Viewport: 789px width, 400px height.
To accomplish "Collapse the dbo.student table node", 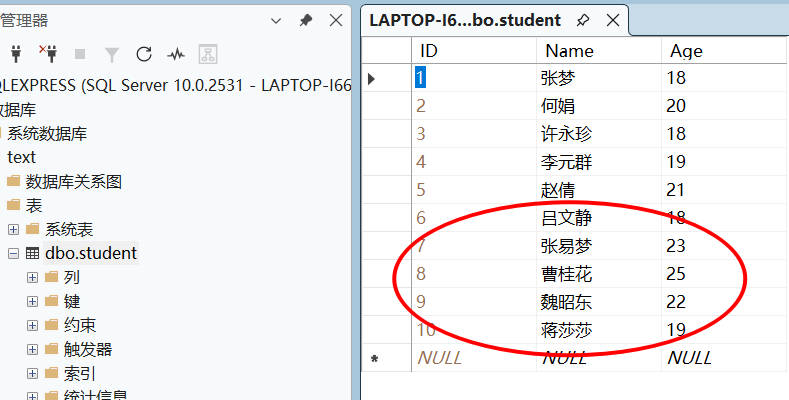I will pos(14,253).
